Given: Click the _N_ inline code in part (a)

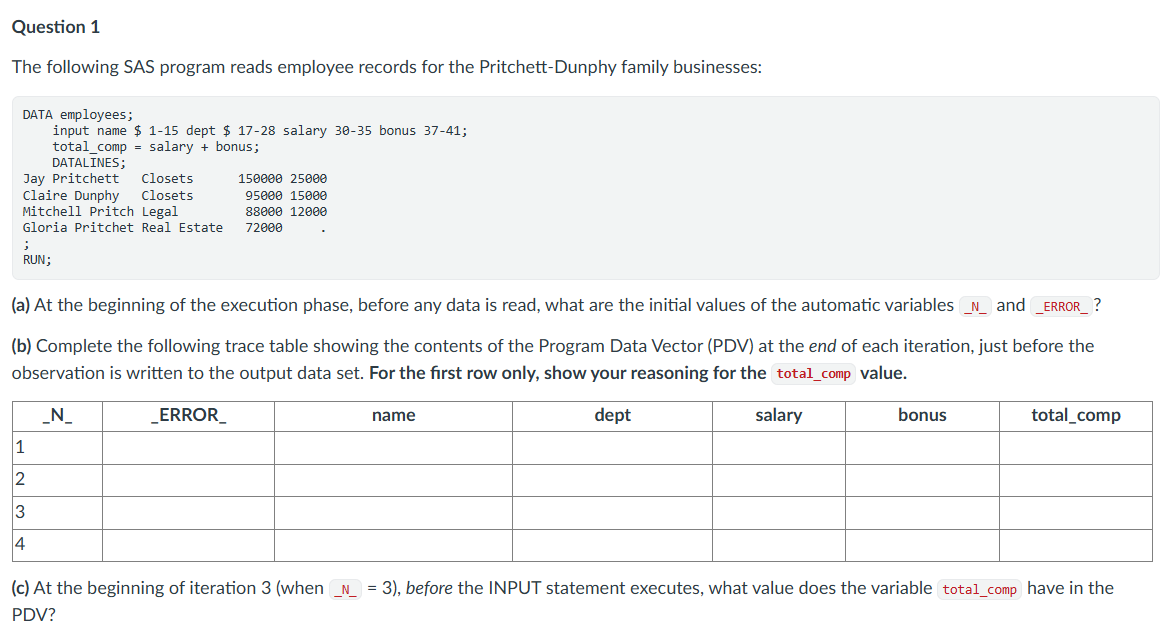Looking at the screenshot, I should coord(975,306).
